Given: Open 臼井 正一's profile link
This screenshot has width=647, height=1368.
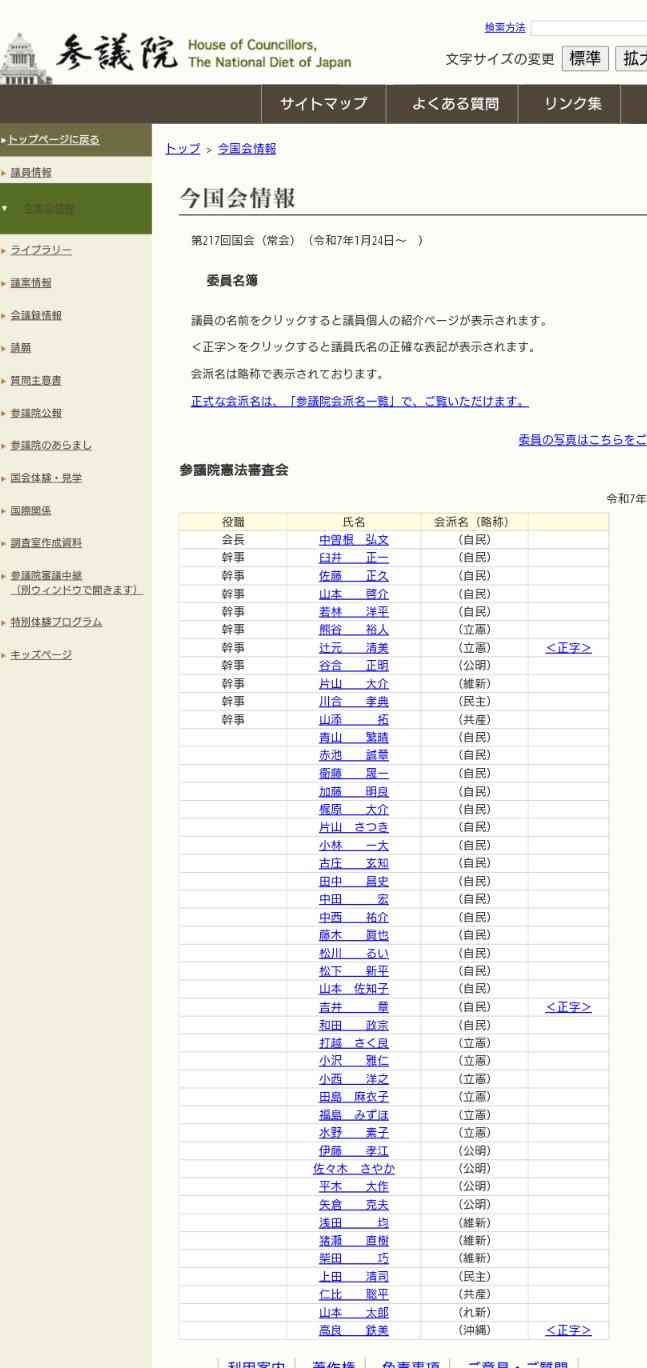Looking at the screenshot, I should pos(353,558).
